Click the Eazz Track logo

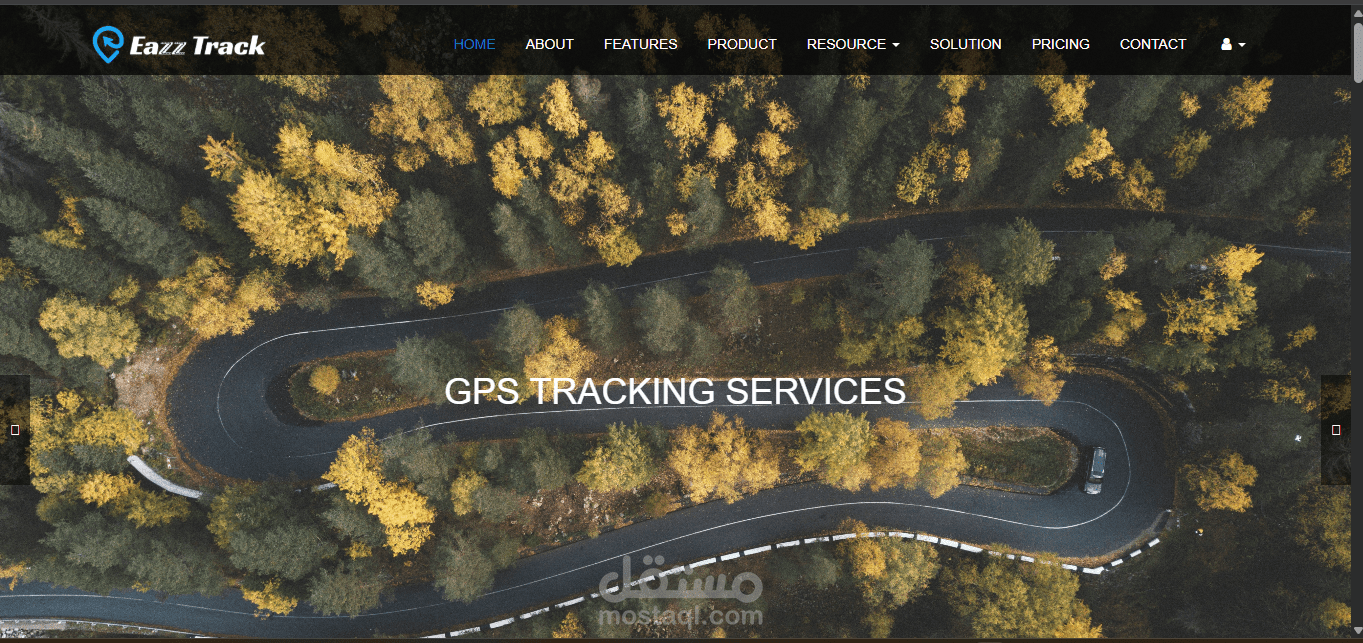(x=179, y=44)
